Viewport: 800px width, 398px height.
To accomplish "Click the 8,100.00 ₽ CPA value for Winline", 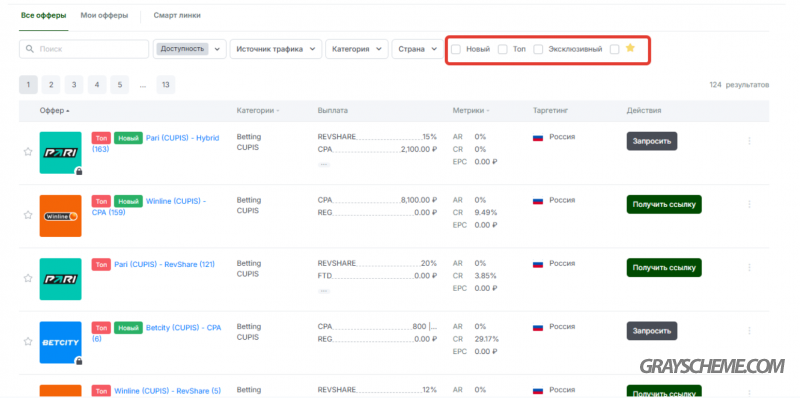I will pyautogui.click(x=419, y=200).
